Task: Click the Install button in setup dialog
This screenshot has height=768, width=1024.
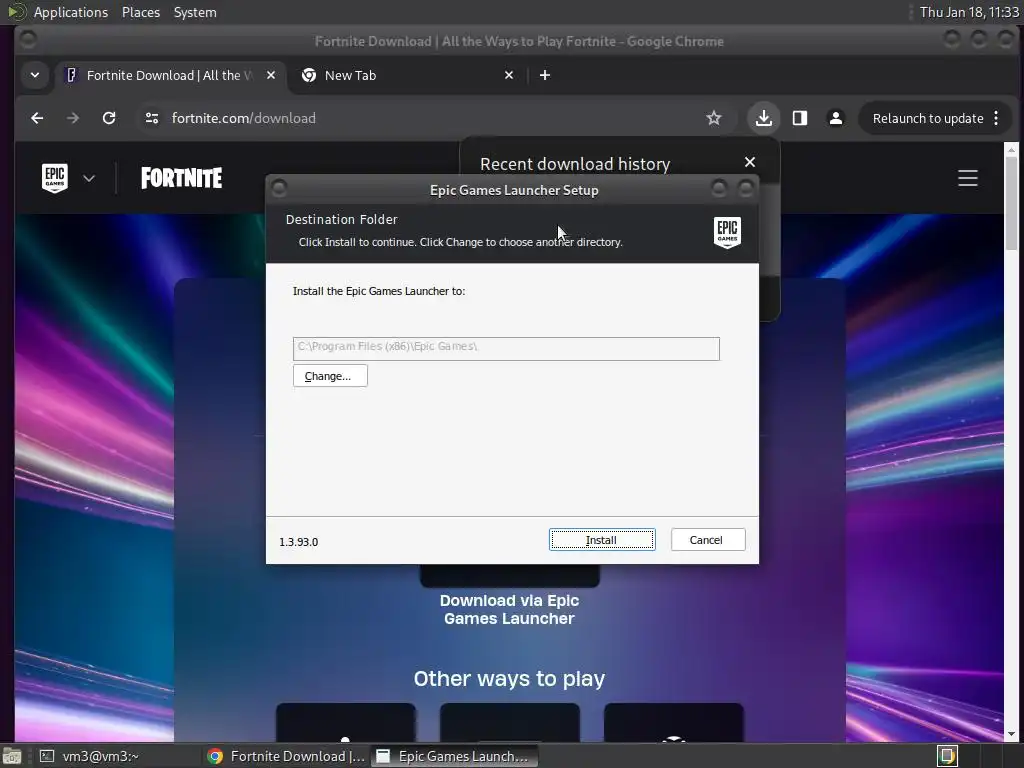Action: point(601,540)
